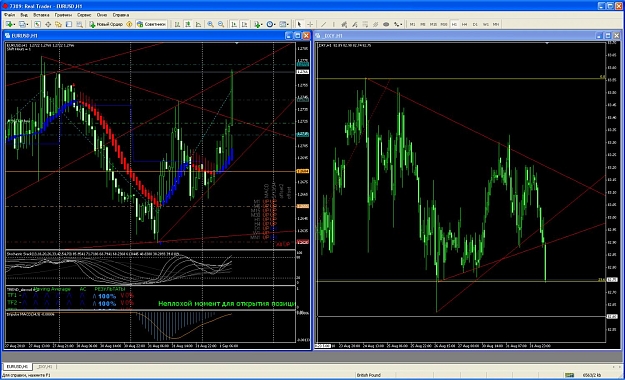Launch the MetaEditor yellow icon
Screen dimensions: 625x380
[129, 24]
